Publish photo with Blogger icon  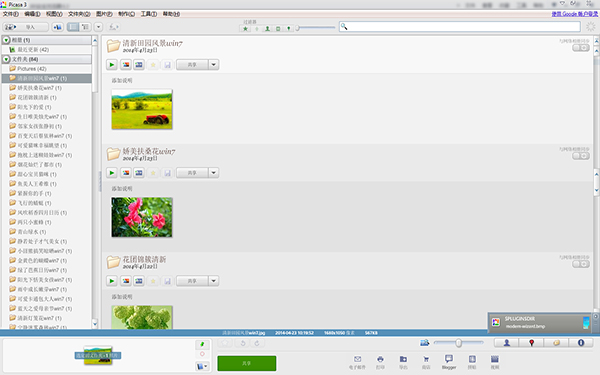(449, 362)
